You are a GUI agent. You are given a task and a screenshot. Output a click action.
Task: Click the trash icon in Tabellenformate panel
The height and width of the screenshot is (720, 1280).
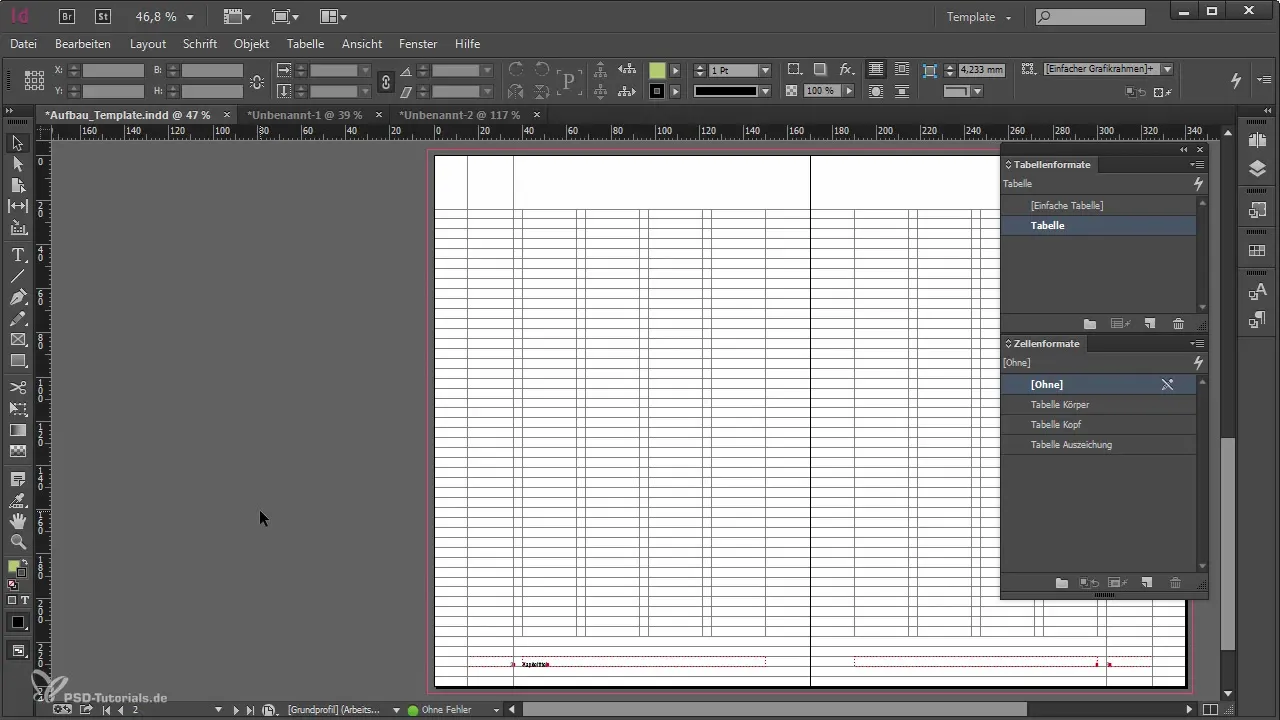click(x=1178, y=324)
